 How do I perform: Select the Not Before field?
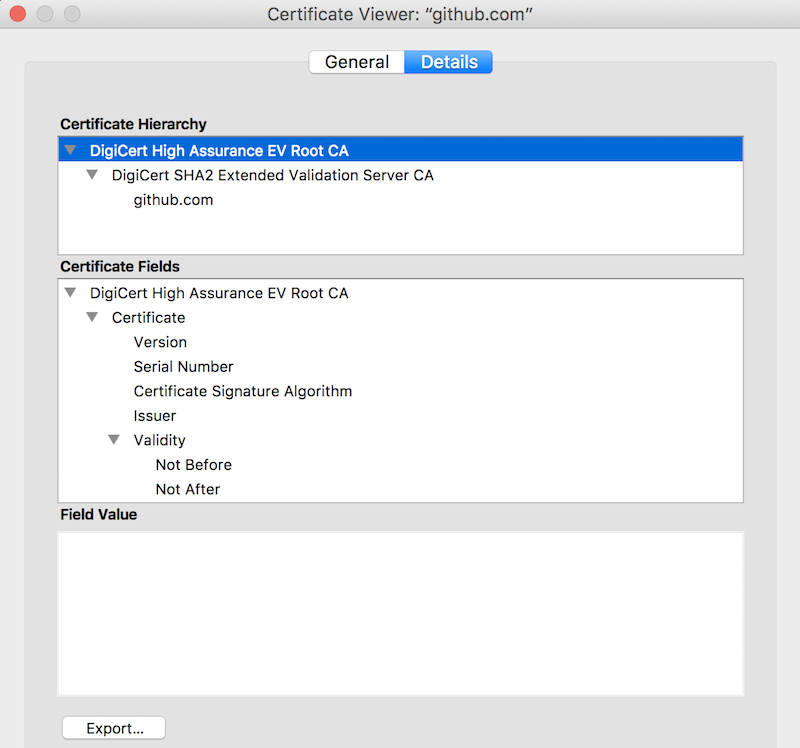[x=401, y=464]
